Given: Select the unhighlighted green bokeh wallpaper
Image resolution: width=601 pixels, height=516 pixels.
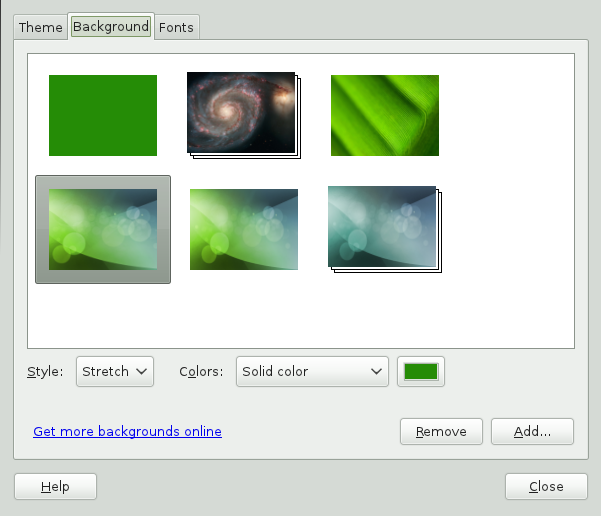Looking at the screenshot, I should click(244, 229).
